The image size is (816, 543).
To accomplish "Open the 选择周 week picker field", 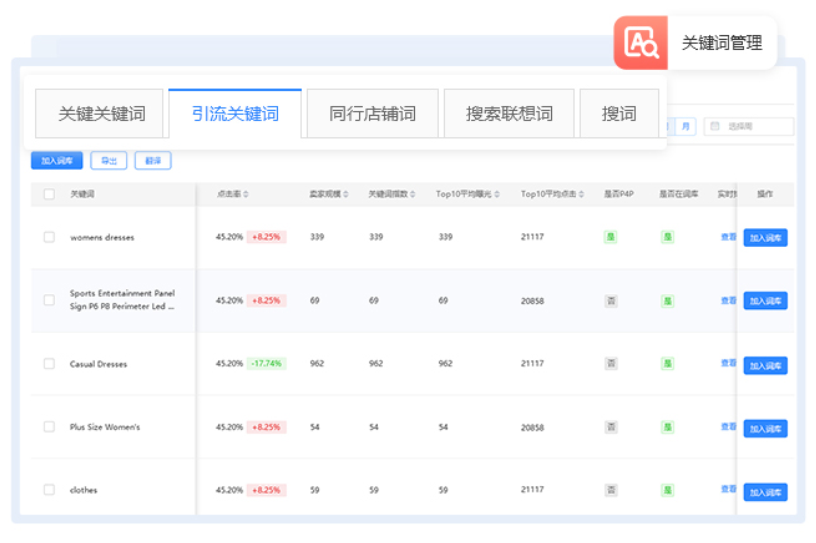I will click(749, 126).
